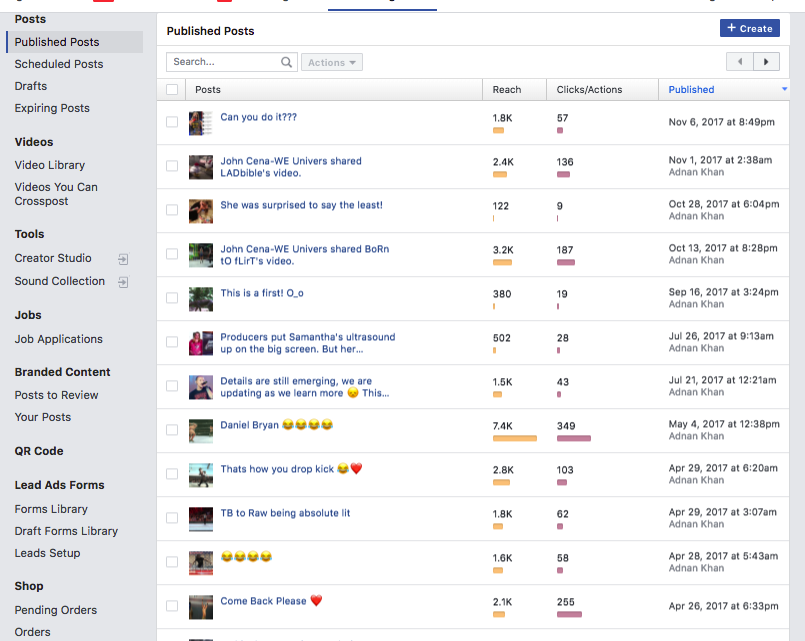The image size is (805, 641).
Task: Open Posts to Review
Action: (x=56, y=395)
